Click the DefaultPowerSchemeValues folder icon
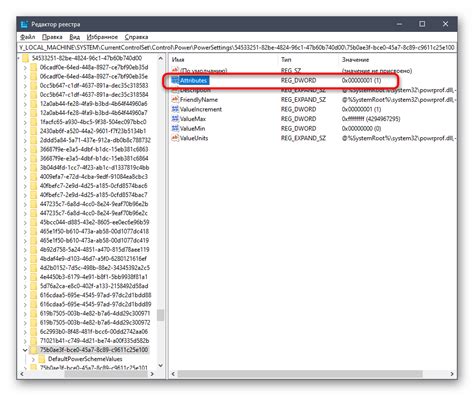 click(42, 359)
